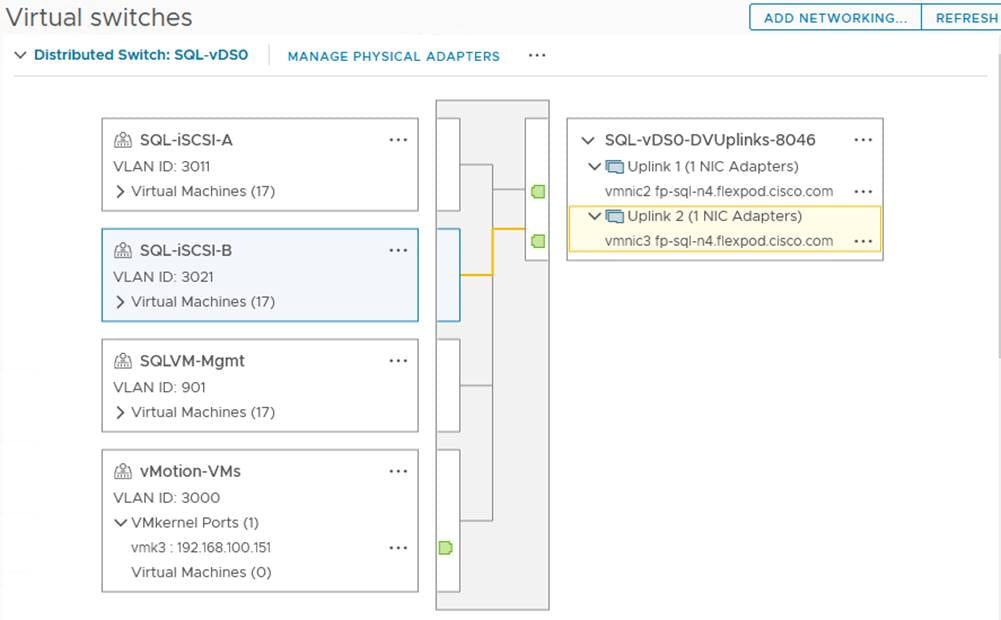Open Manage Physical Adapters
The width and height of the screenshot is (1001, 620).
(x=393, y=56)
